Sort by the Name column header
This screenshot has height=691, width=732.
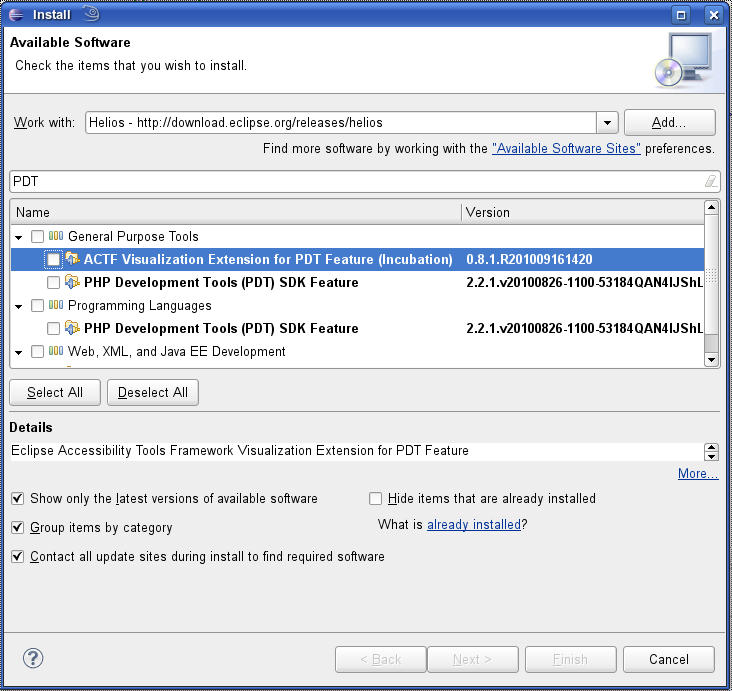[236, 212]
